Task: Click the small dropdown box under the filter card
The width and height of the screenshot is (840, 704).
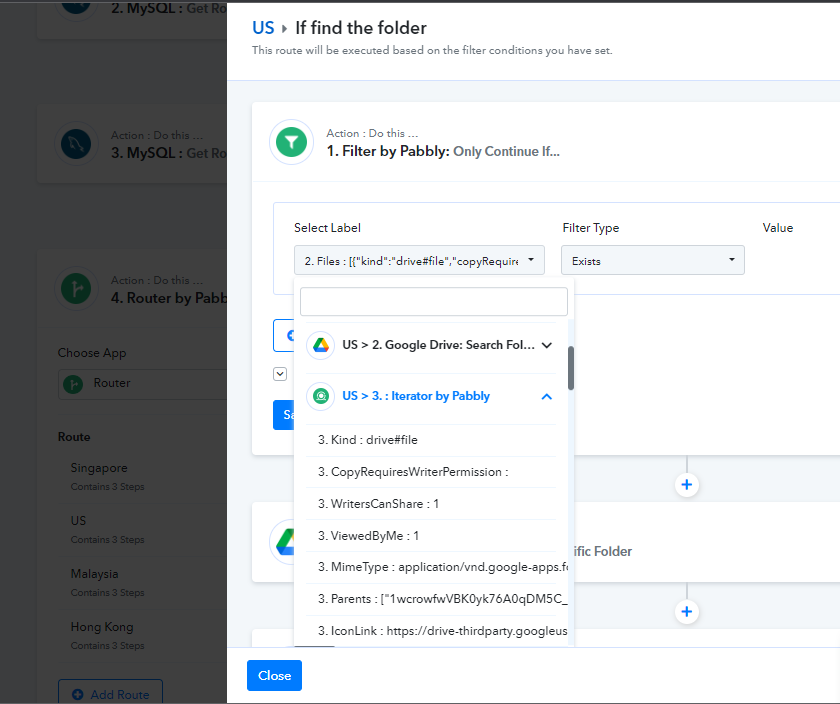Action: [x=280, y=373]
